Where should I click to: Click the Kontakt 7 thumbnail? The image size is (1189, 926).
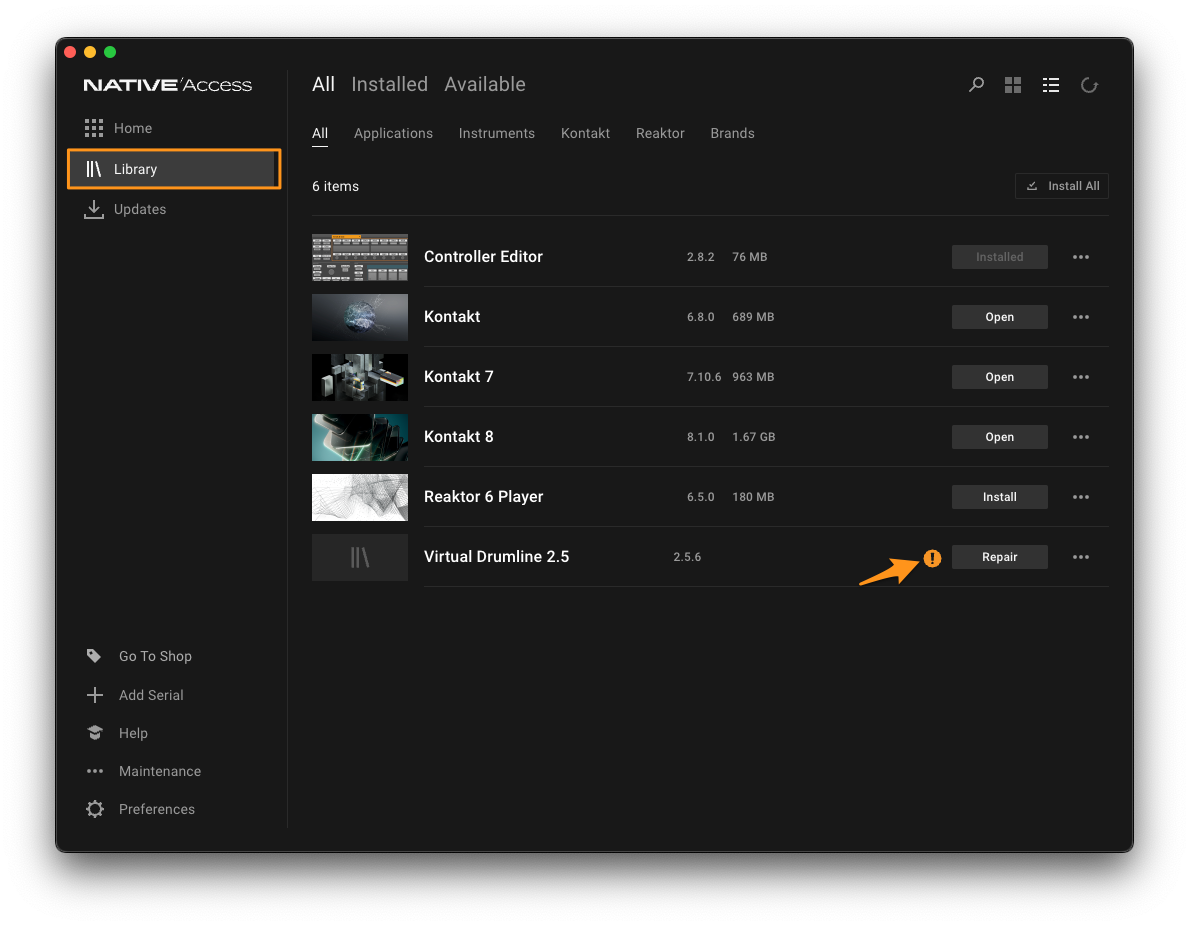[360, 377]
